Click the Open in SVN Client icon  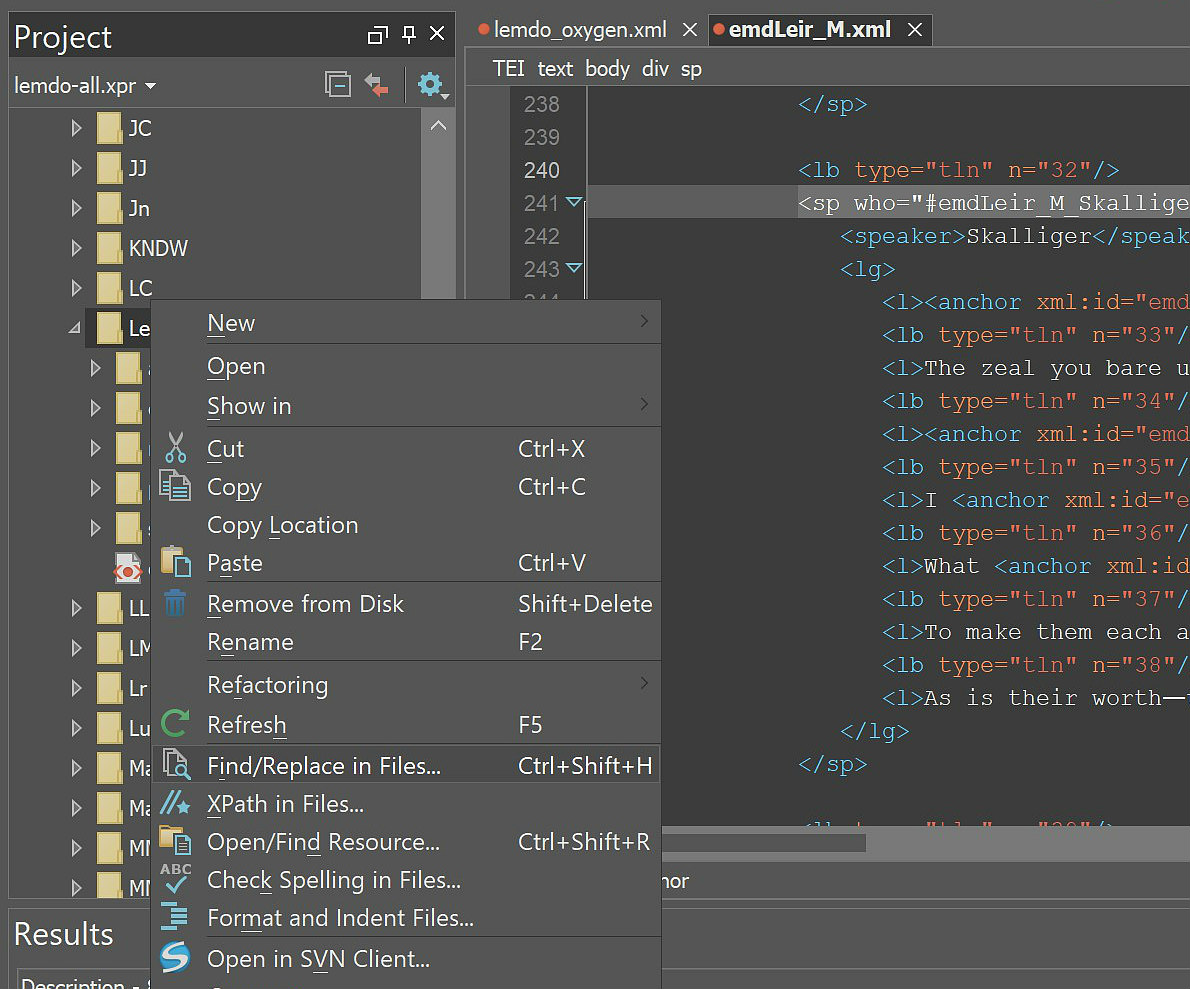(176, 957)
